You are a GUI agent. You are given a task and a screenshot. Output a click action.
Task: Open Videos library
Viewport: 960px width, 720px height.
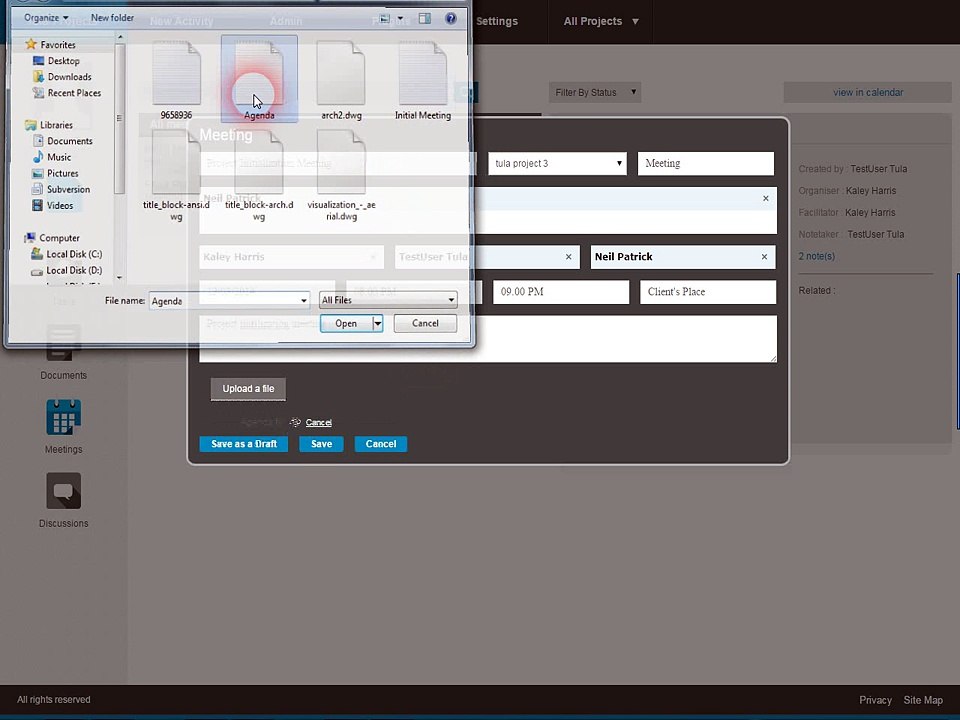pos(59,205)
